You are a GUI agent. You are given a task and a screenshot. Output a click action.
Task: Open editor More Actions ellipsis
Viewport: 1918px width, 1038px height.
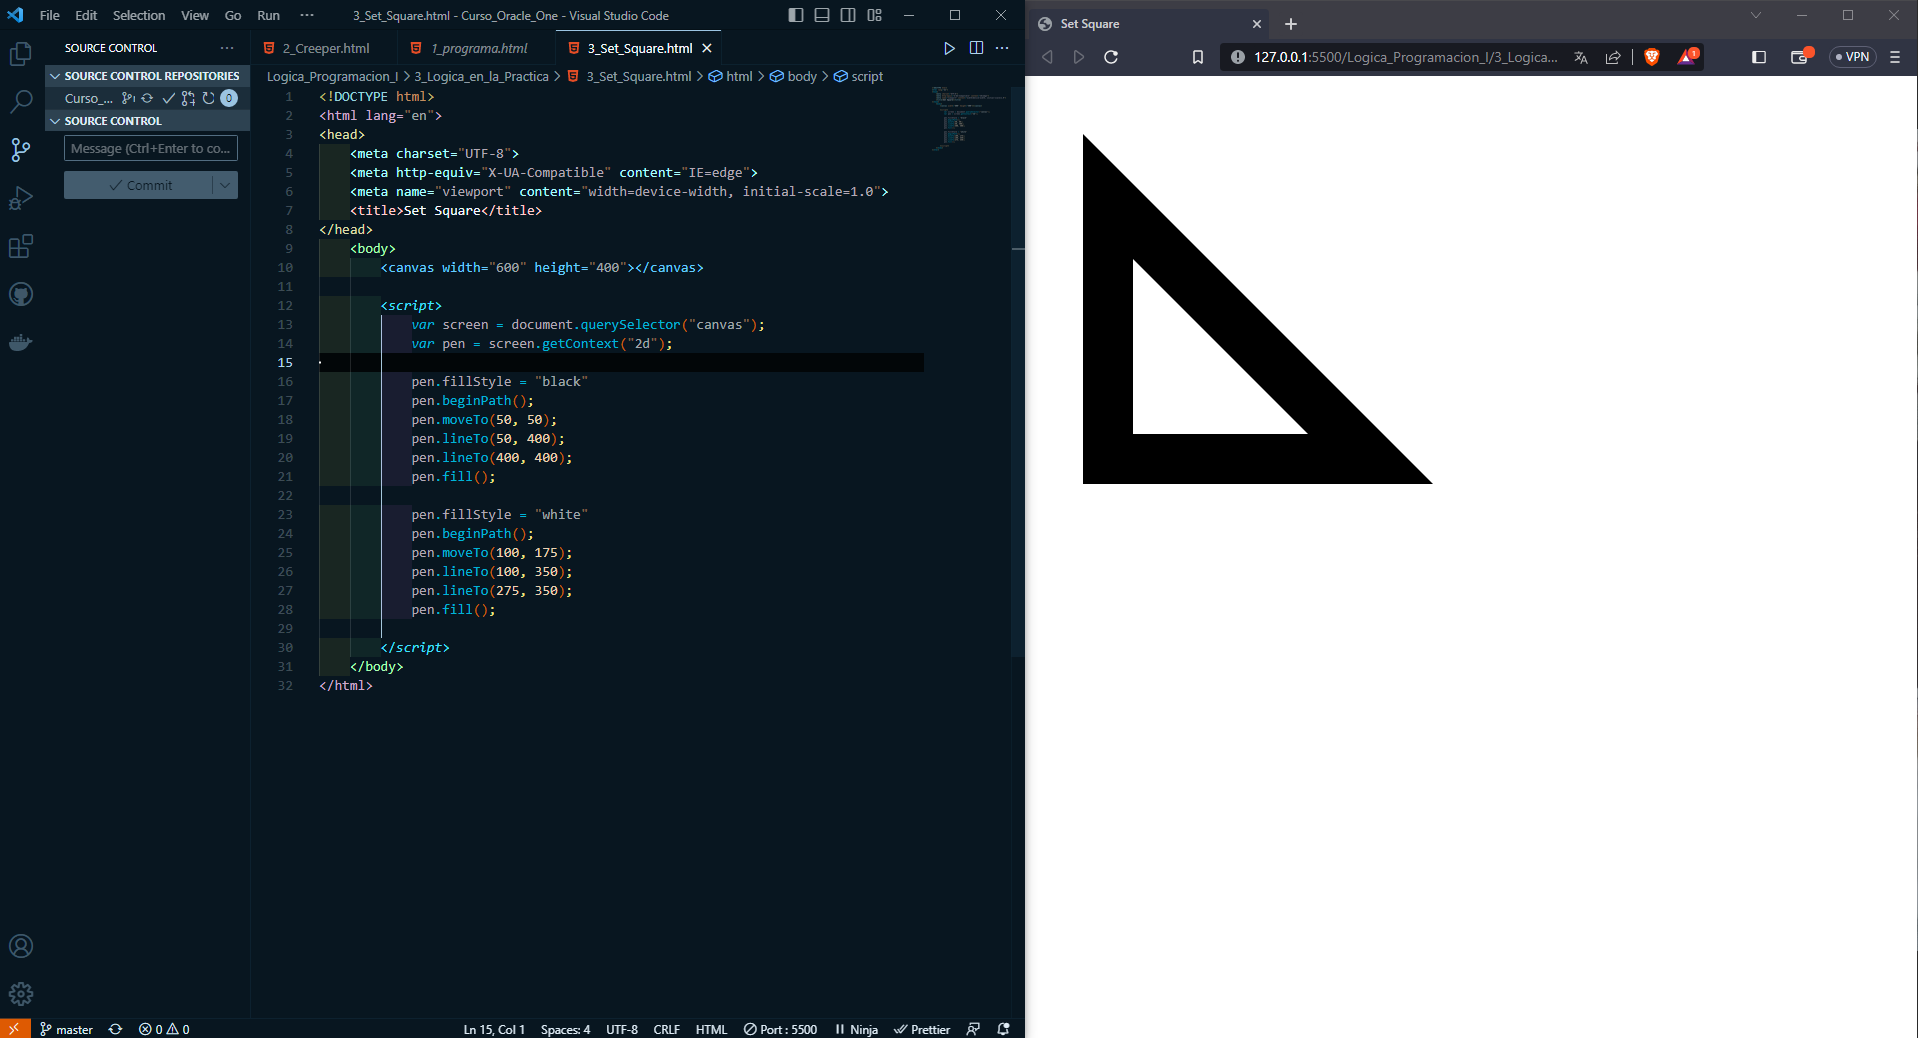[x=1002, y=48]
